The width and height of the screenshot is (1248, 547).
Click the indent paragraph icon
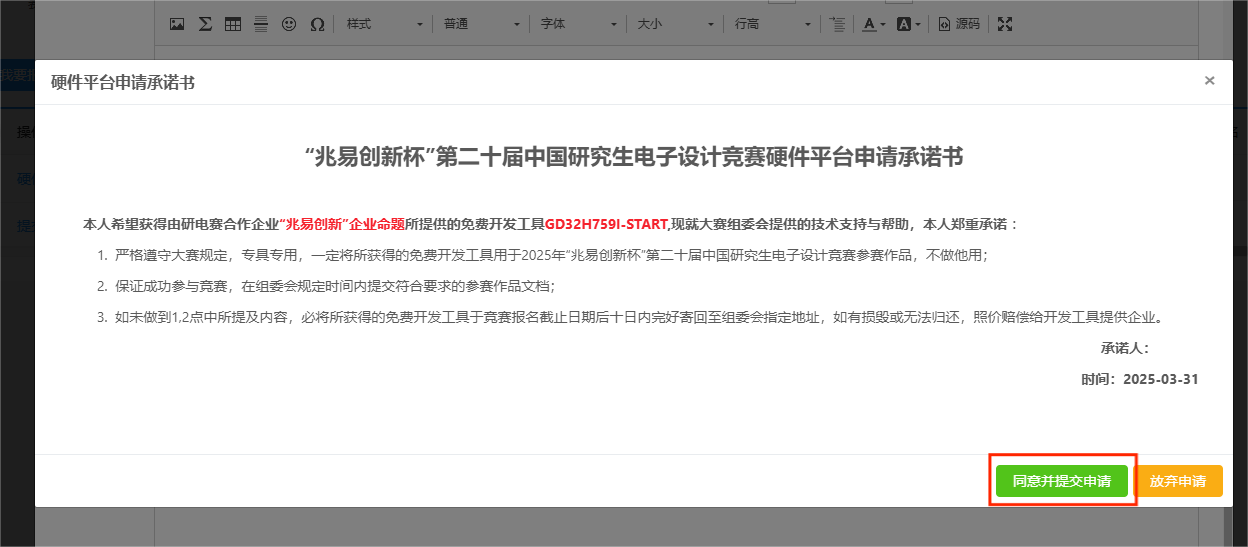coord(839,24)
